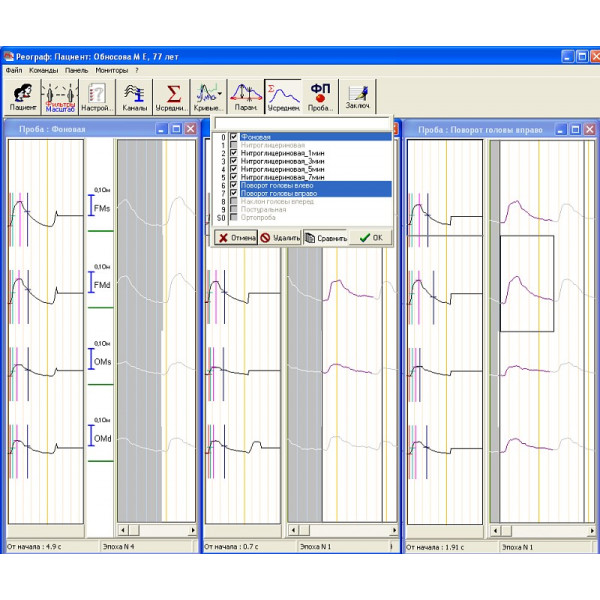The width and height of the screenshot is (600, 600).
Task: Click scrollbar thumb in Фоновая window
Action: coord(134,530)
